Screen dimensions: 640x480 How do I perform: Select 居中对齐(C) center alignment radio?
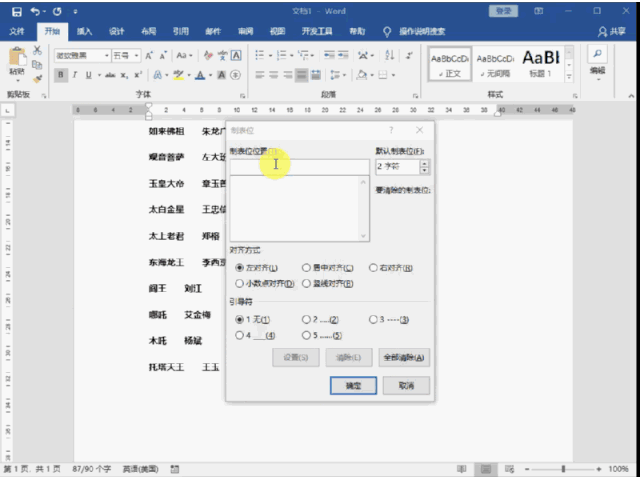click(306, 268)
